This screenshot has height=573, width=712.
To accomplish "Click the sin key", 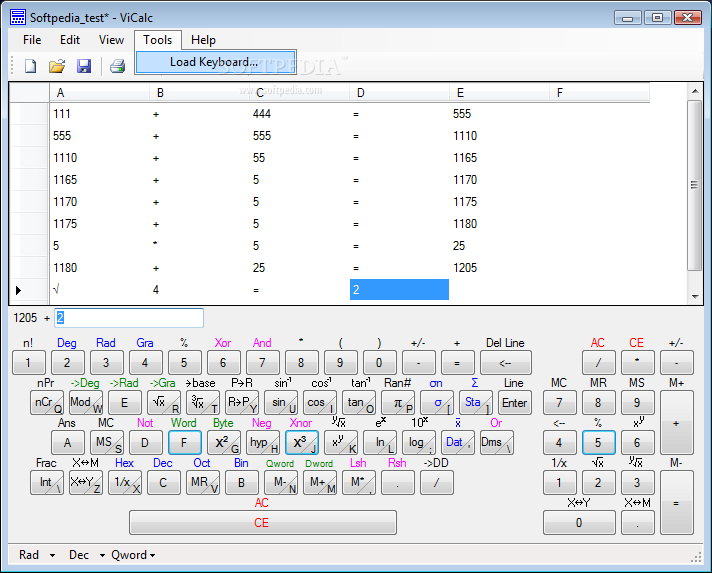I will coord(281,403).
